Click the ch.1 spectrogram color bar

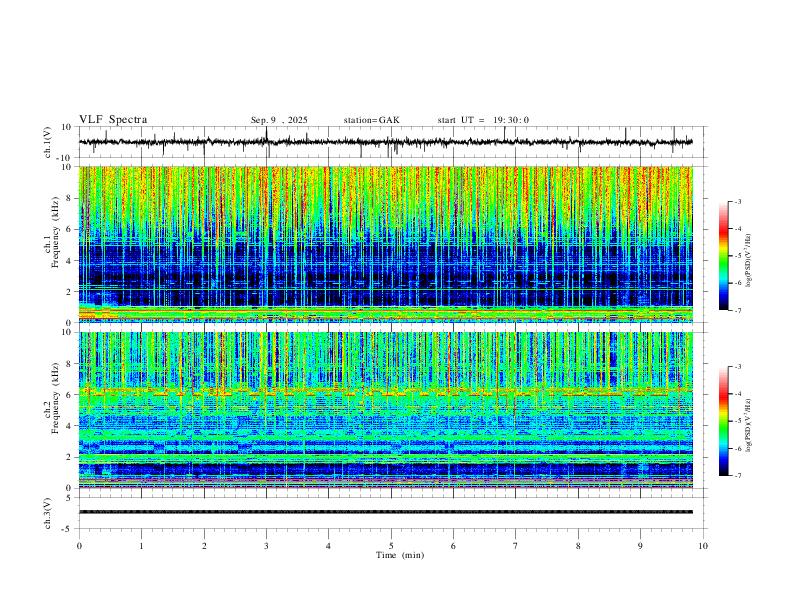pyautogui.click(x=723, y=256)
